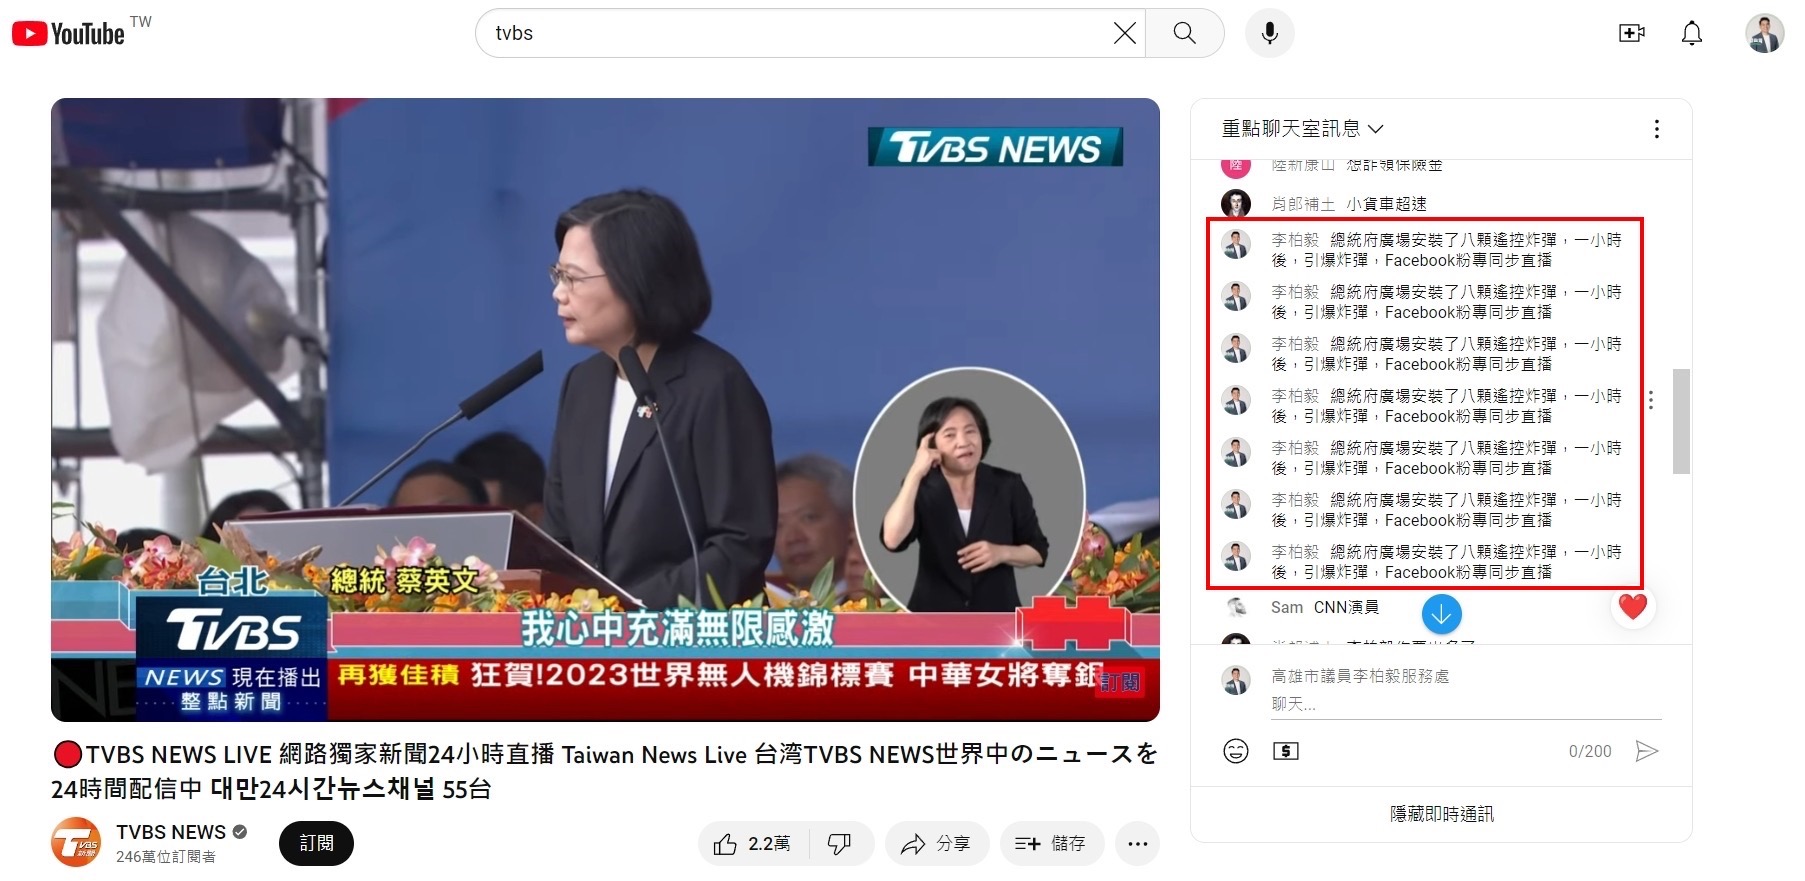Viewport: 1805px width, 881px height.
Task: Clear the search box with the X icon
Action: pyautogui.click(x=1124, y=33)
